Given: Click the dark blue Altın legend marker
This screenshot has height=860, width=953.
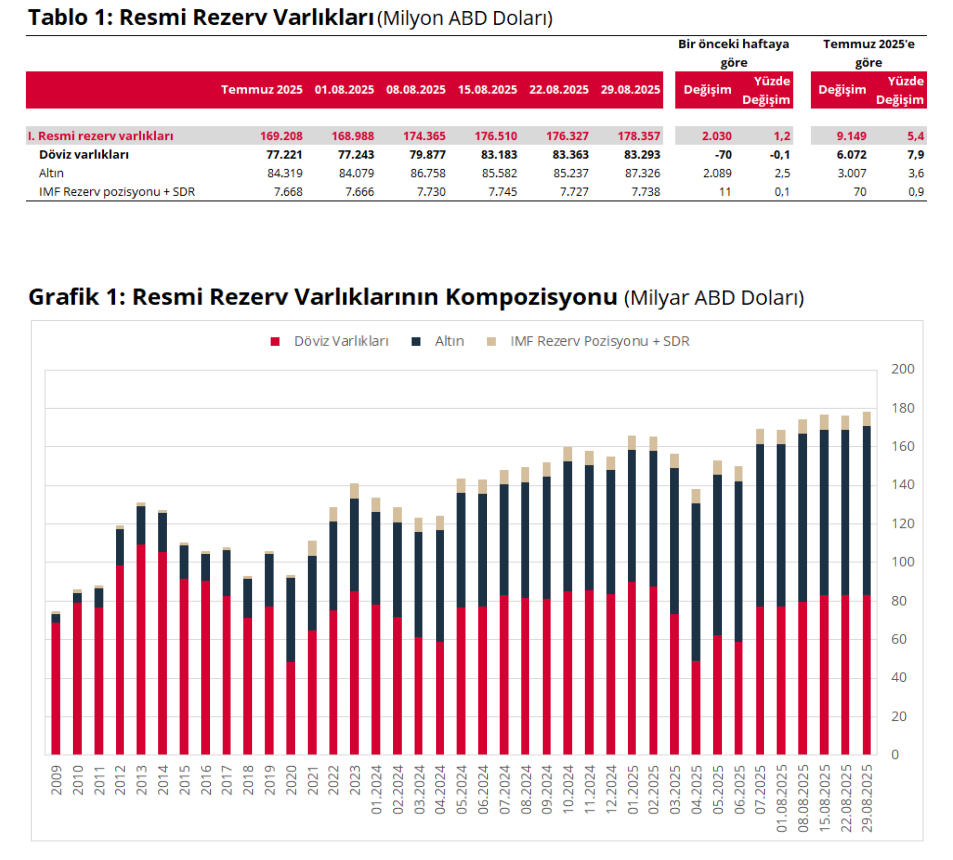Looking at the screenshot, I should click(415, 342).
